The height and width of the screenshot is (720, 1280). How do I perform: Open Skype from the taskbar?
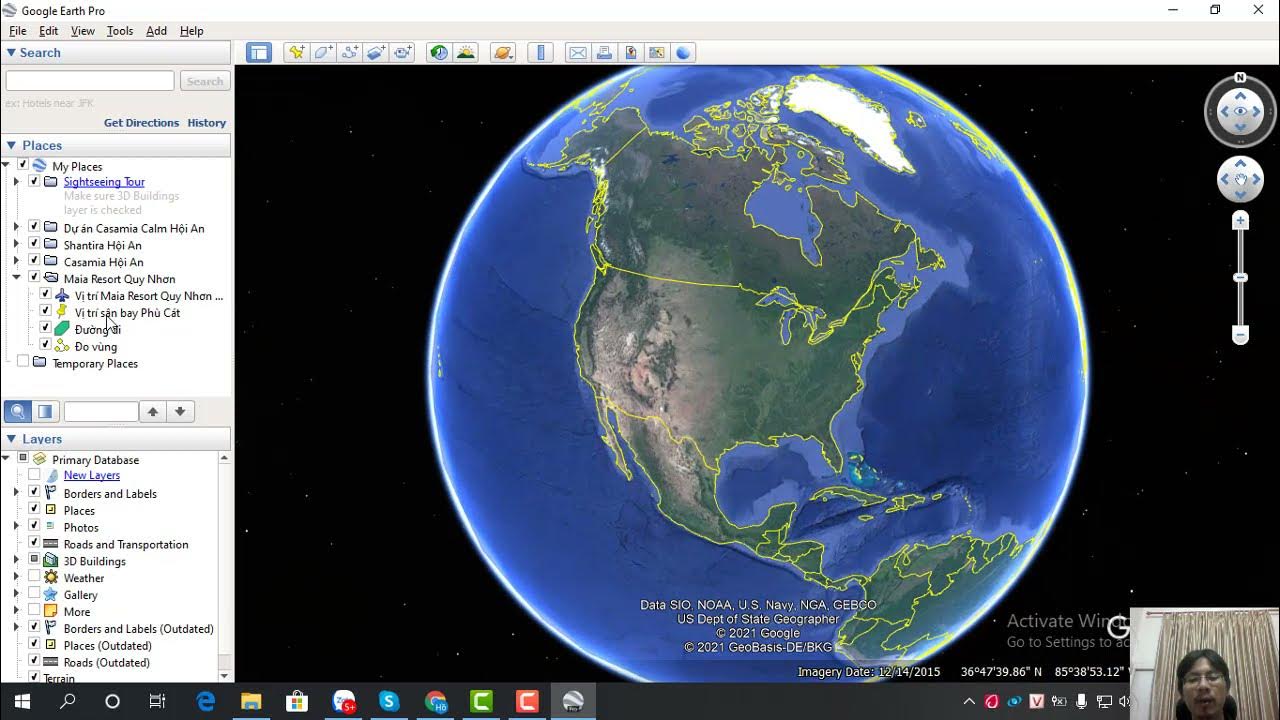389,701
